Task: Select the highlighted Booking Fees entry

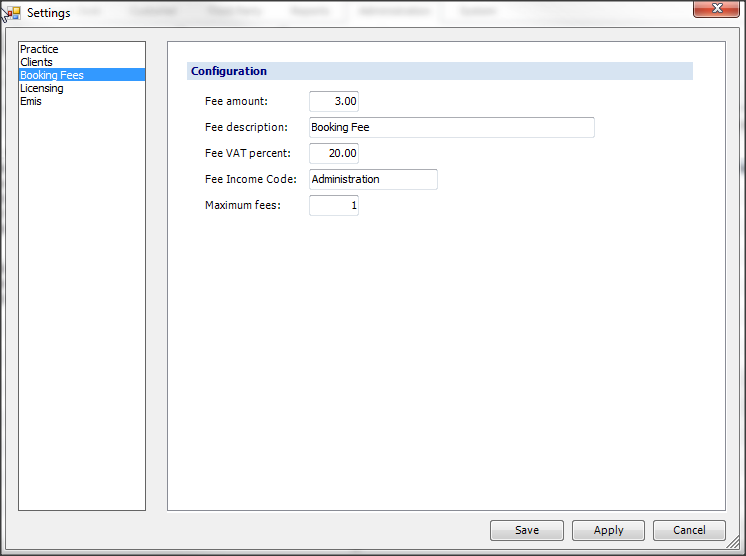Action: (x=52, y=75)
